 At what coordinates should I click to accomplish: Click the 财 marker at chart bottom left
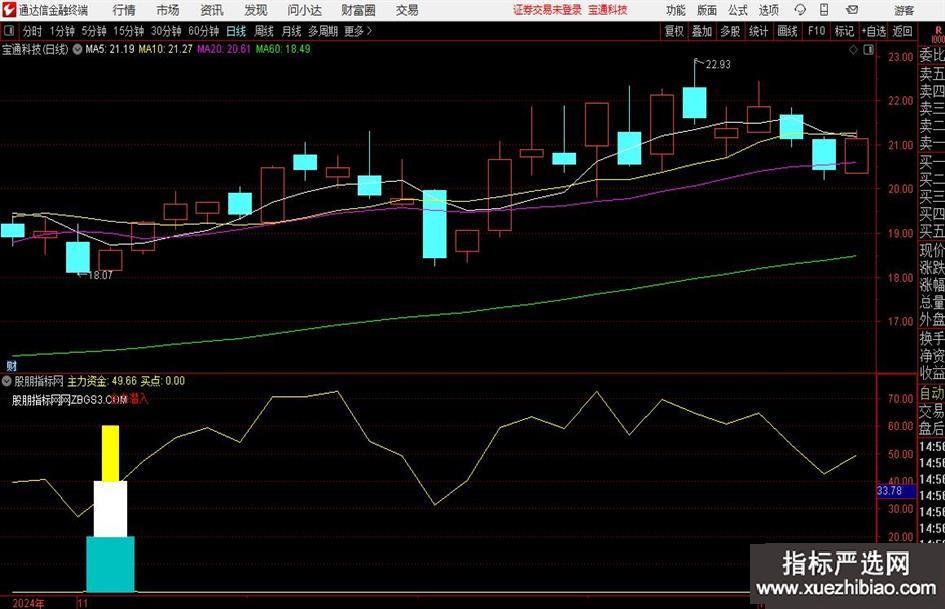(11, 365)
